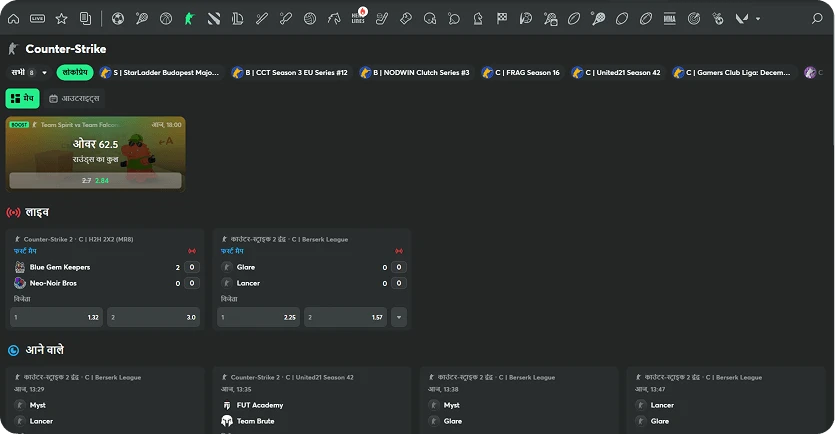Toggle the लोकप्रिय filter chip
This screenshot has height=434, width=835.
click(x=74, y=72)
